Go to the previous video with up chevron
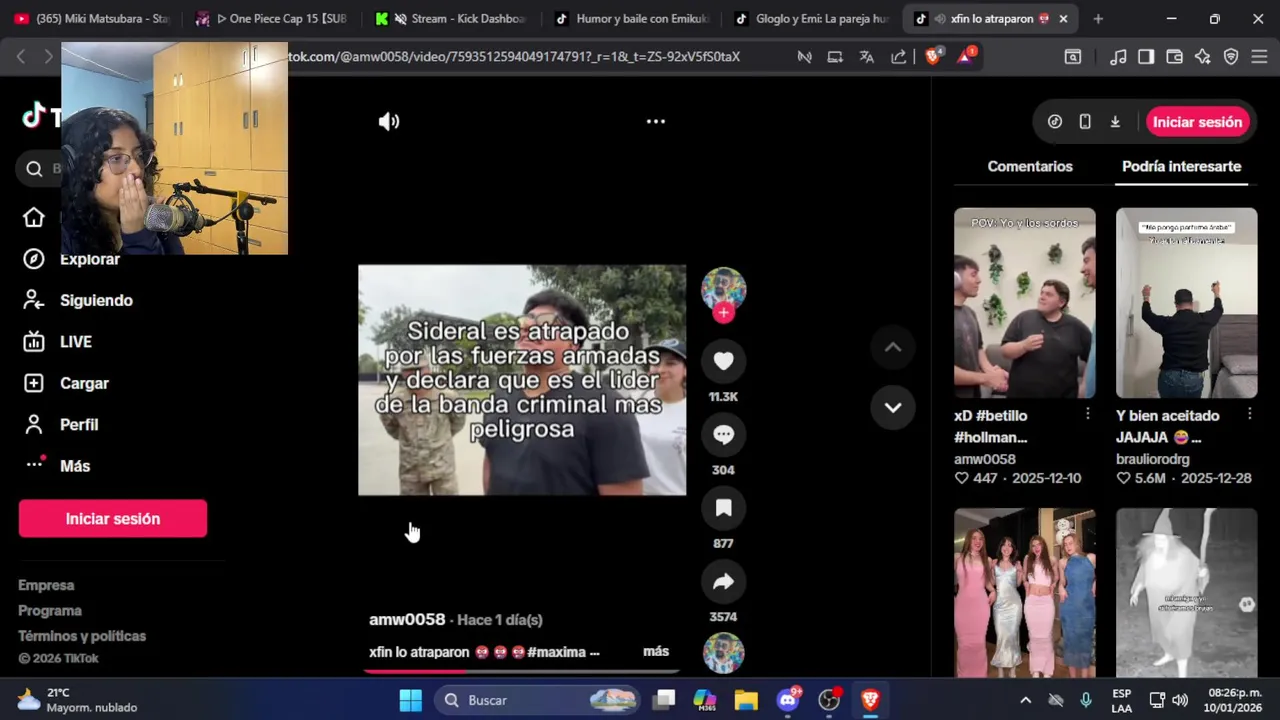The height and width of the screenshot is (720, 1280). click(x=893, y=348)
